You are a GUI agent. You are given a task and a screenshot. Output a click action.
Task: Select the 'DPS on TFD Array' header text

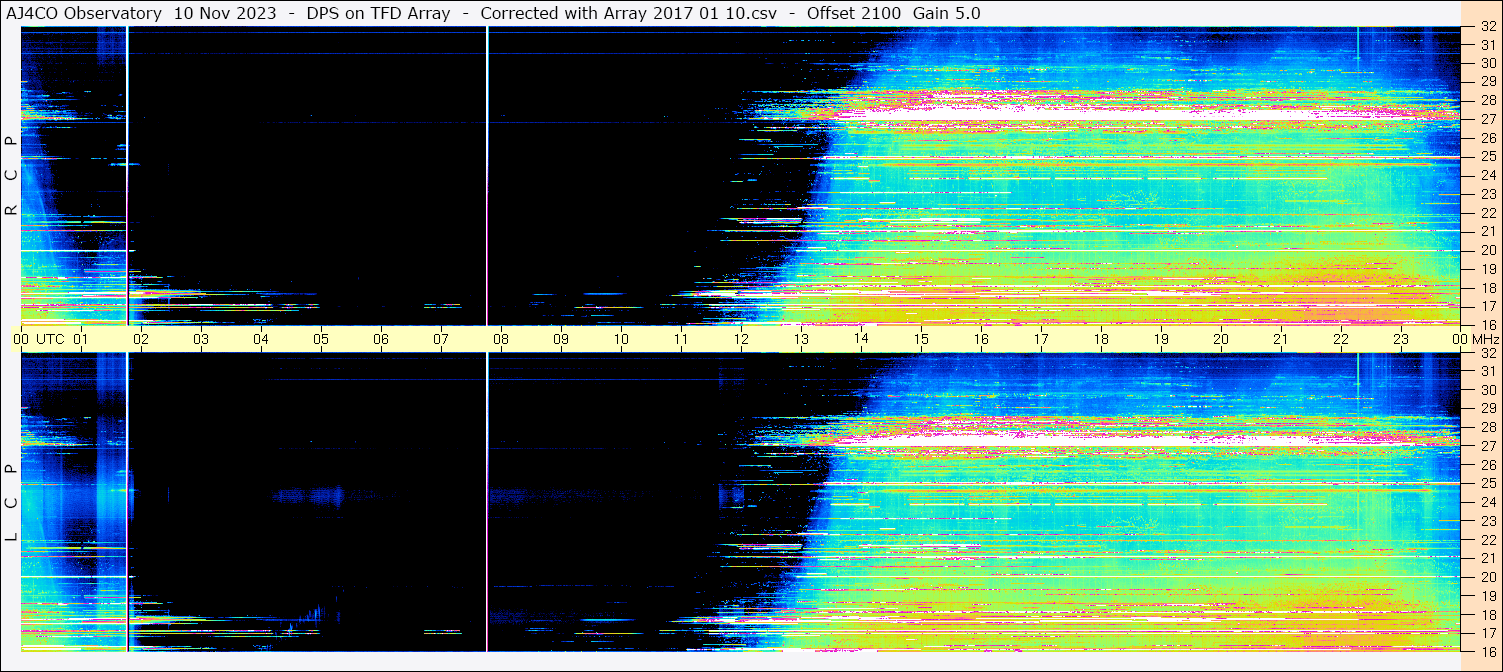(379, 14)
